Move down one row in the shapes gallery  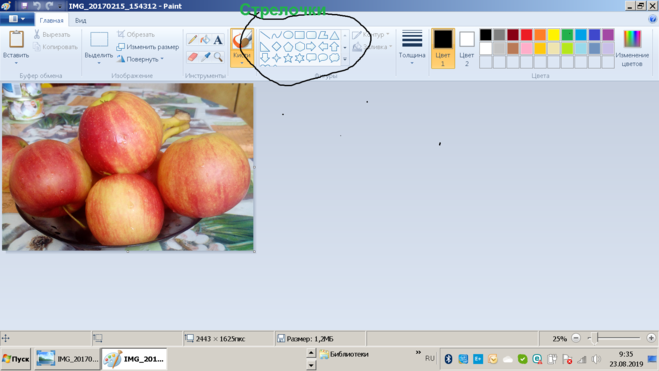[x=345, y=47]
